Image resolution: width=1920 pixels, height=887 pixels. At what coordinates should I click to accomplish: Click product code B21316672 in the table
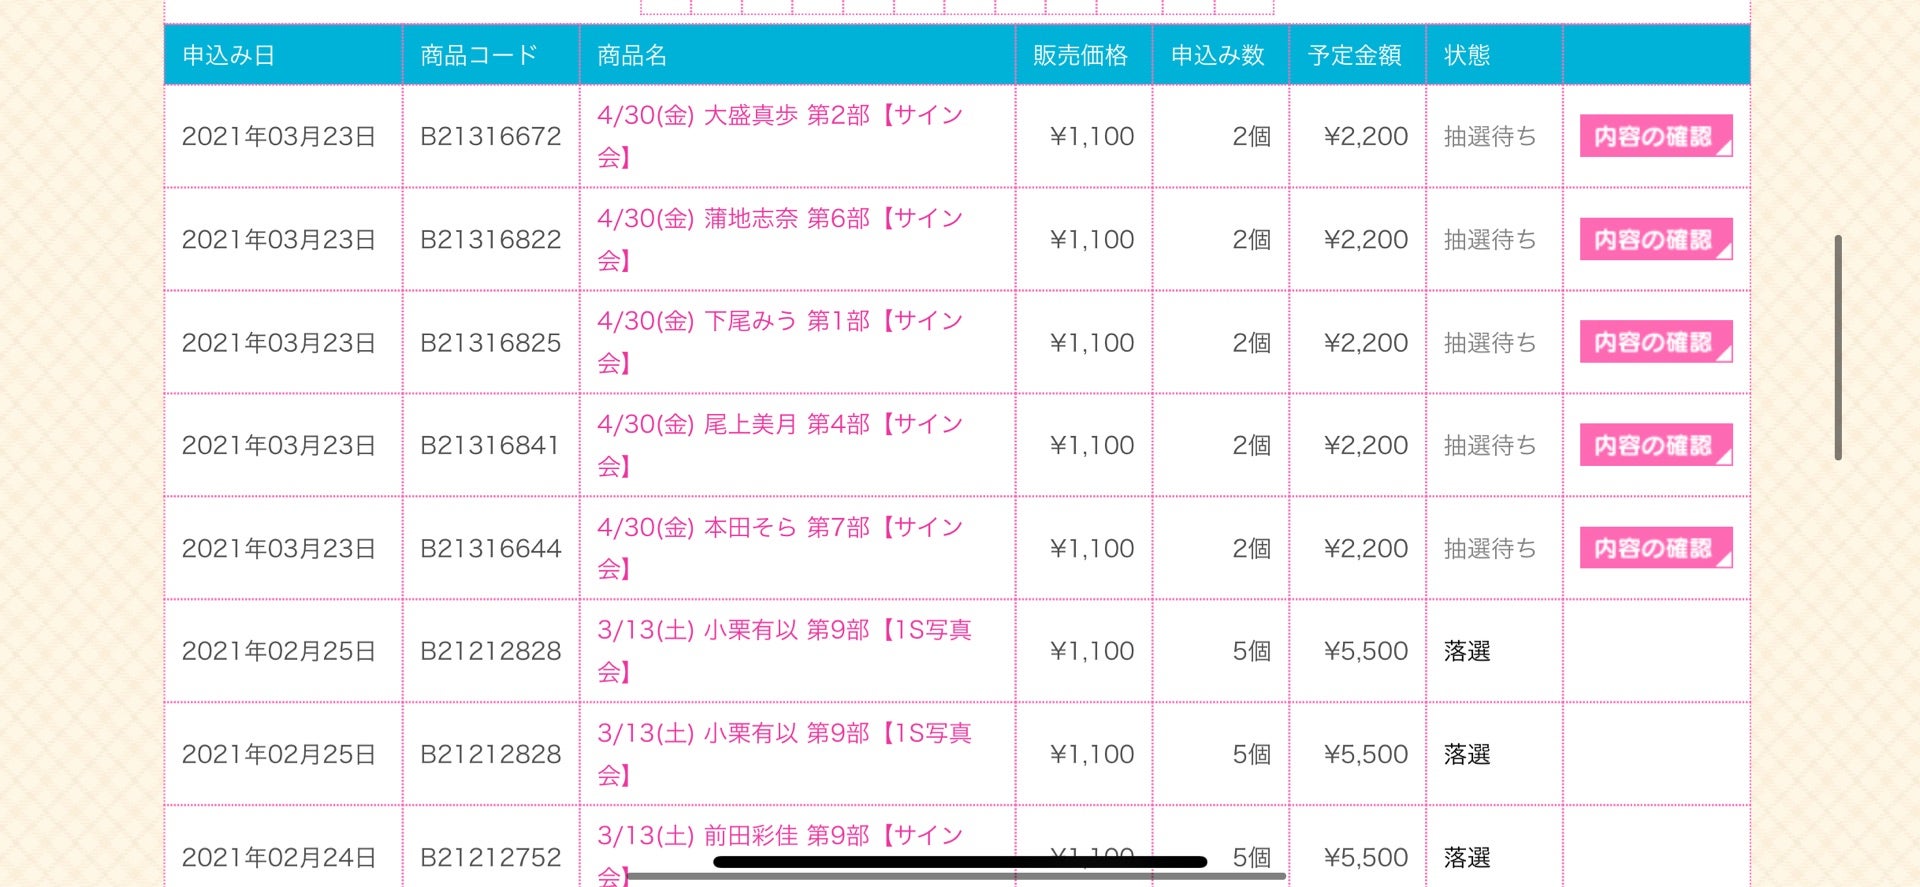490,136
